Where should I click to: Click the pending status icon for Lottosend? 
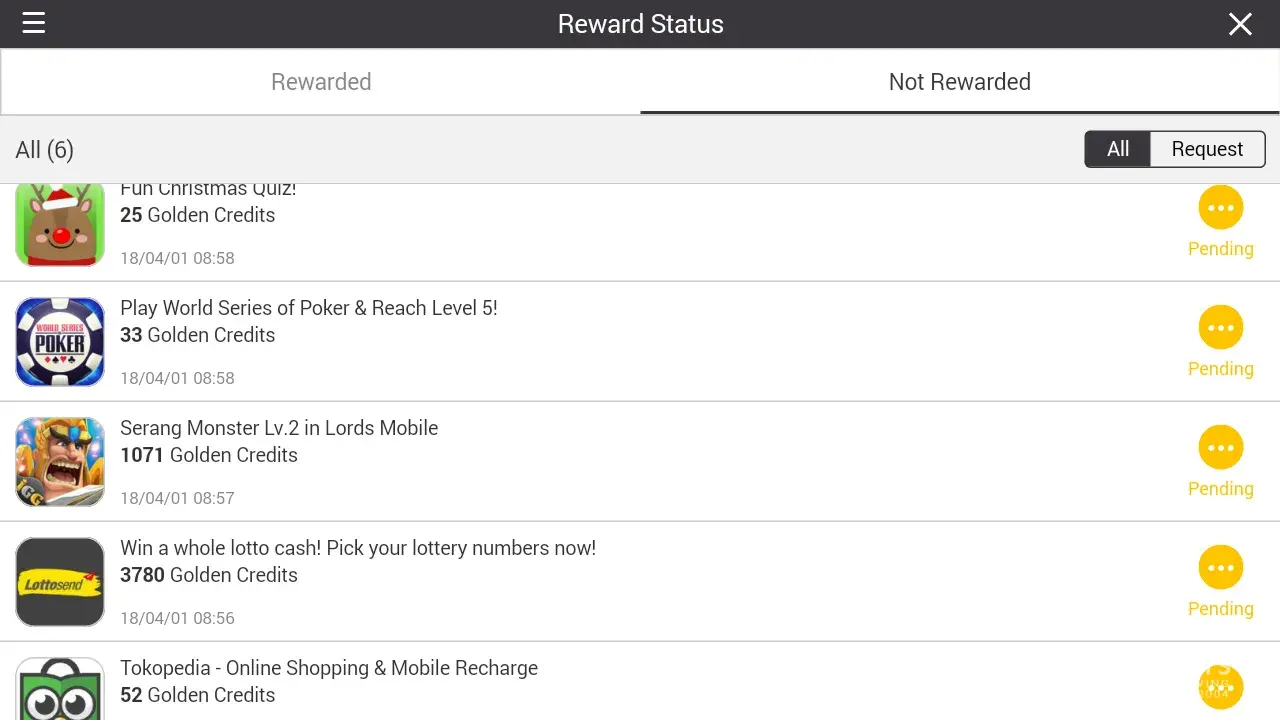pos(1220,568)
